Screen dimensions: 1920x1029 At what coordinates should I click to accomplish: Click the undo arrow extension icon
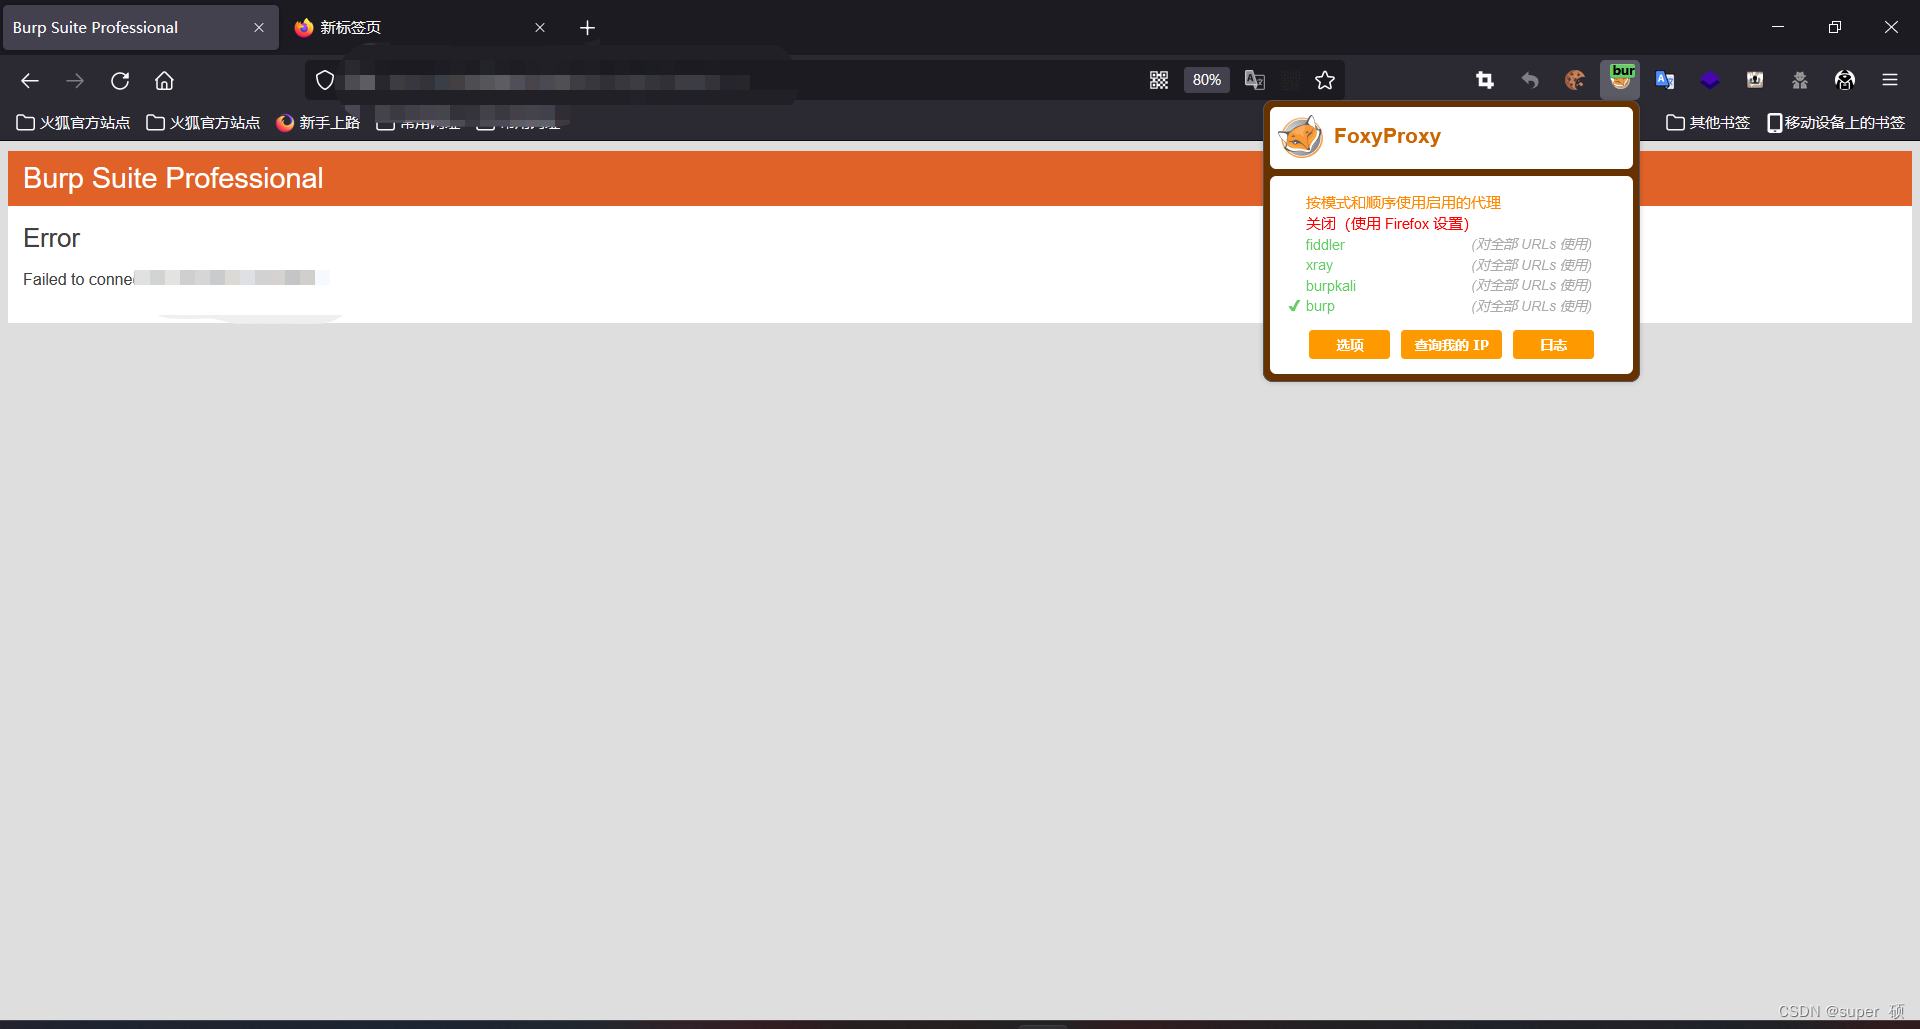(x=1530, y=81)
